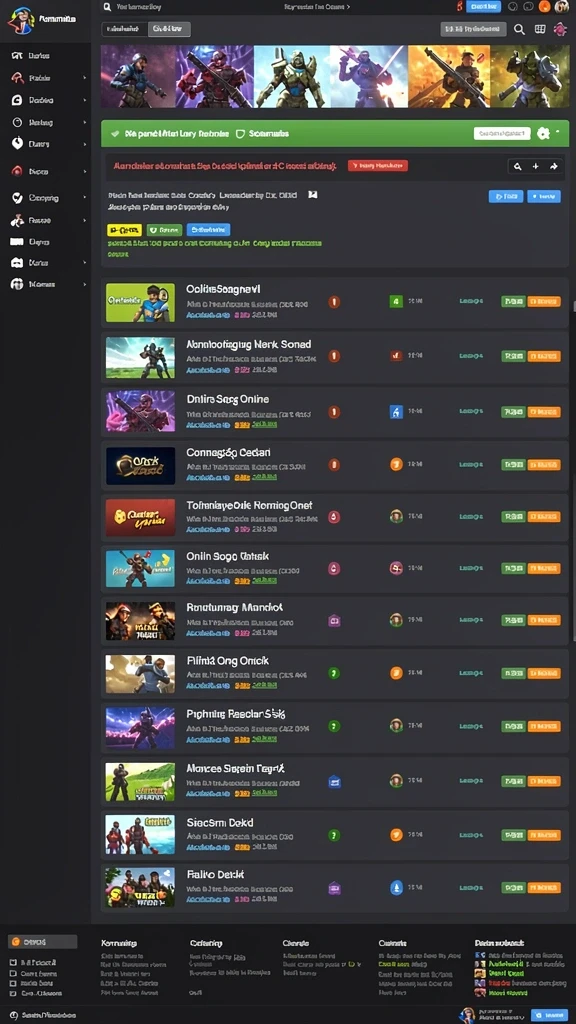Expand the bottom sidebar item's chevron
Viewport: 576px width, 1024px height.
click(x=85, y=285)
